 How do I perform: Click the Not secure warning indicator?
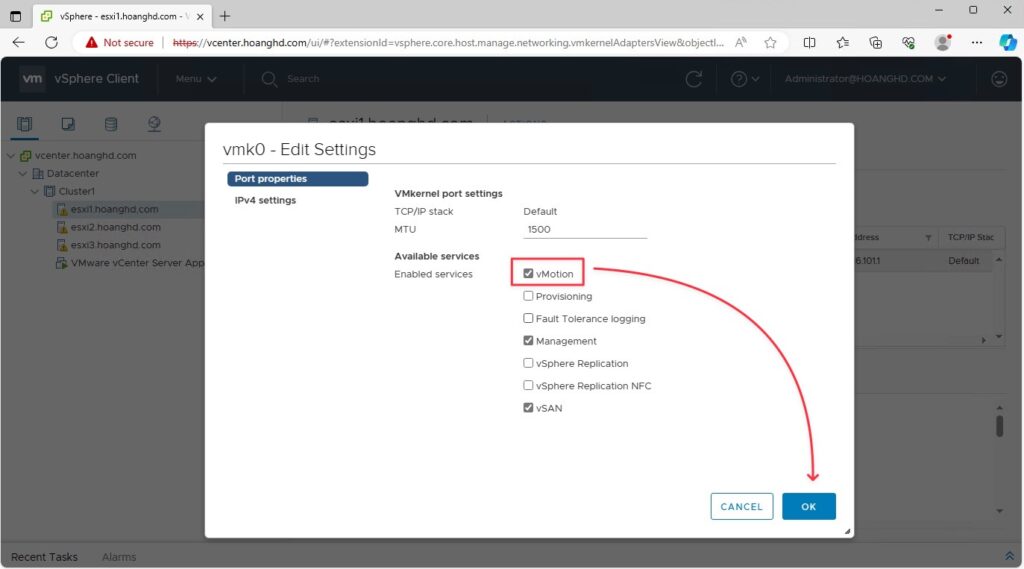120,42
